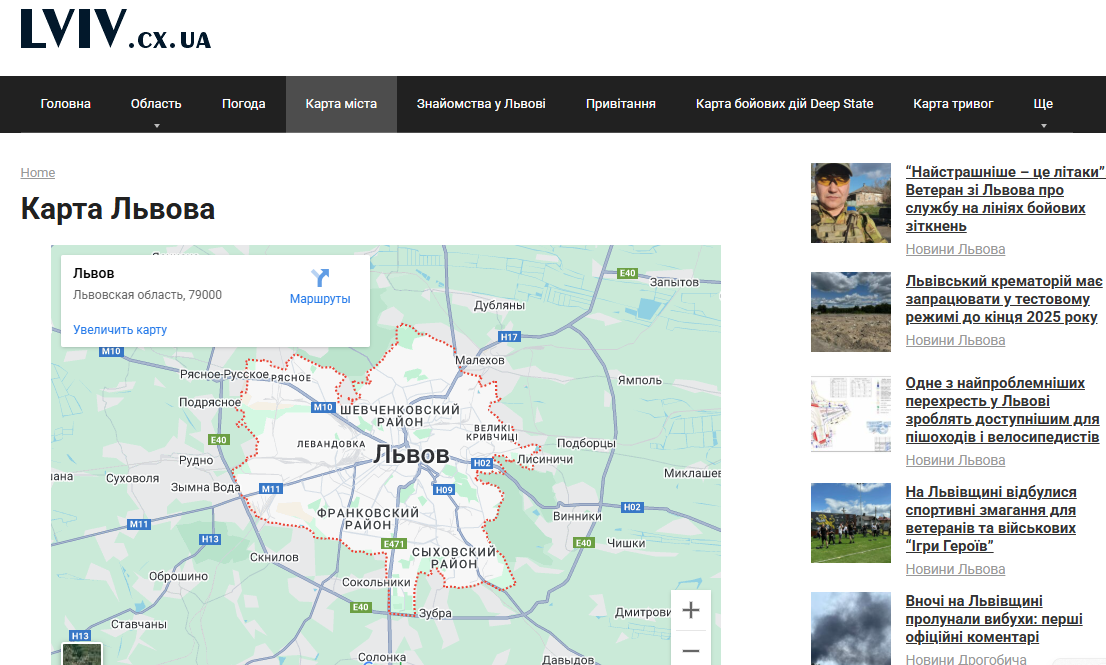Click Увеличить карту link
The height and width of the screenshot is (665, 1106).
tap(120, 329)
